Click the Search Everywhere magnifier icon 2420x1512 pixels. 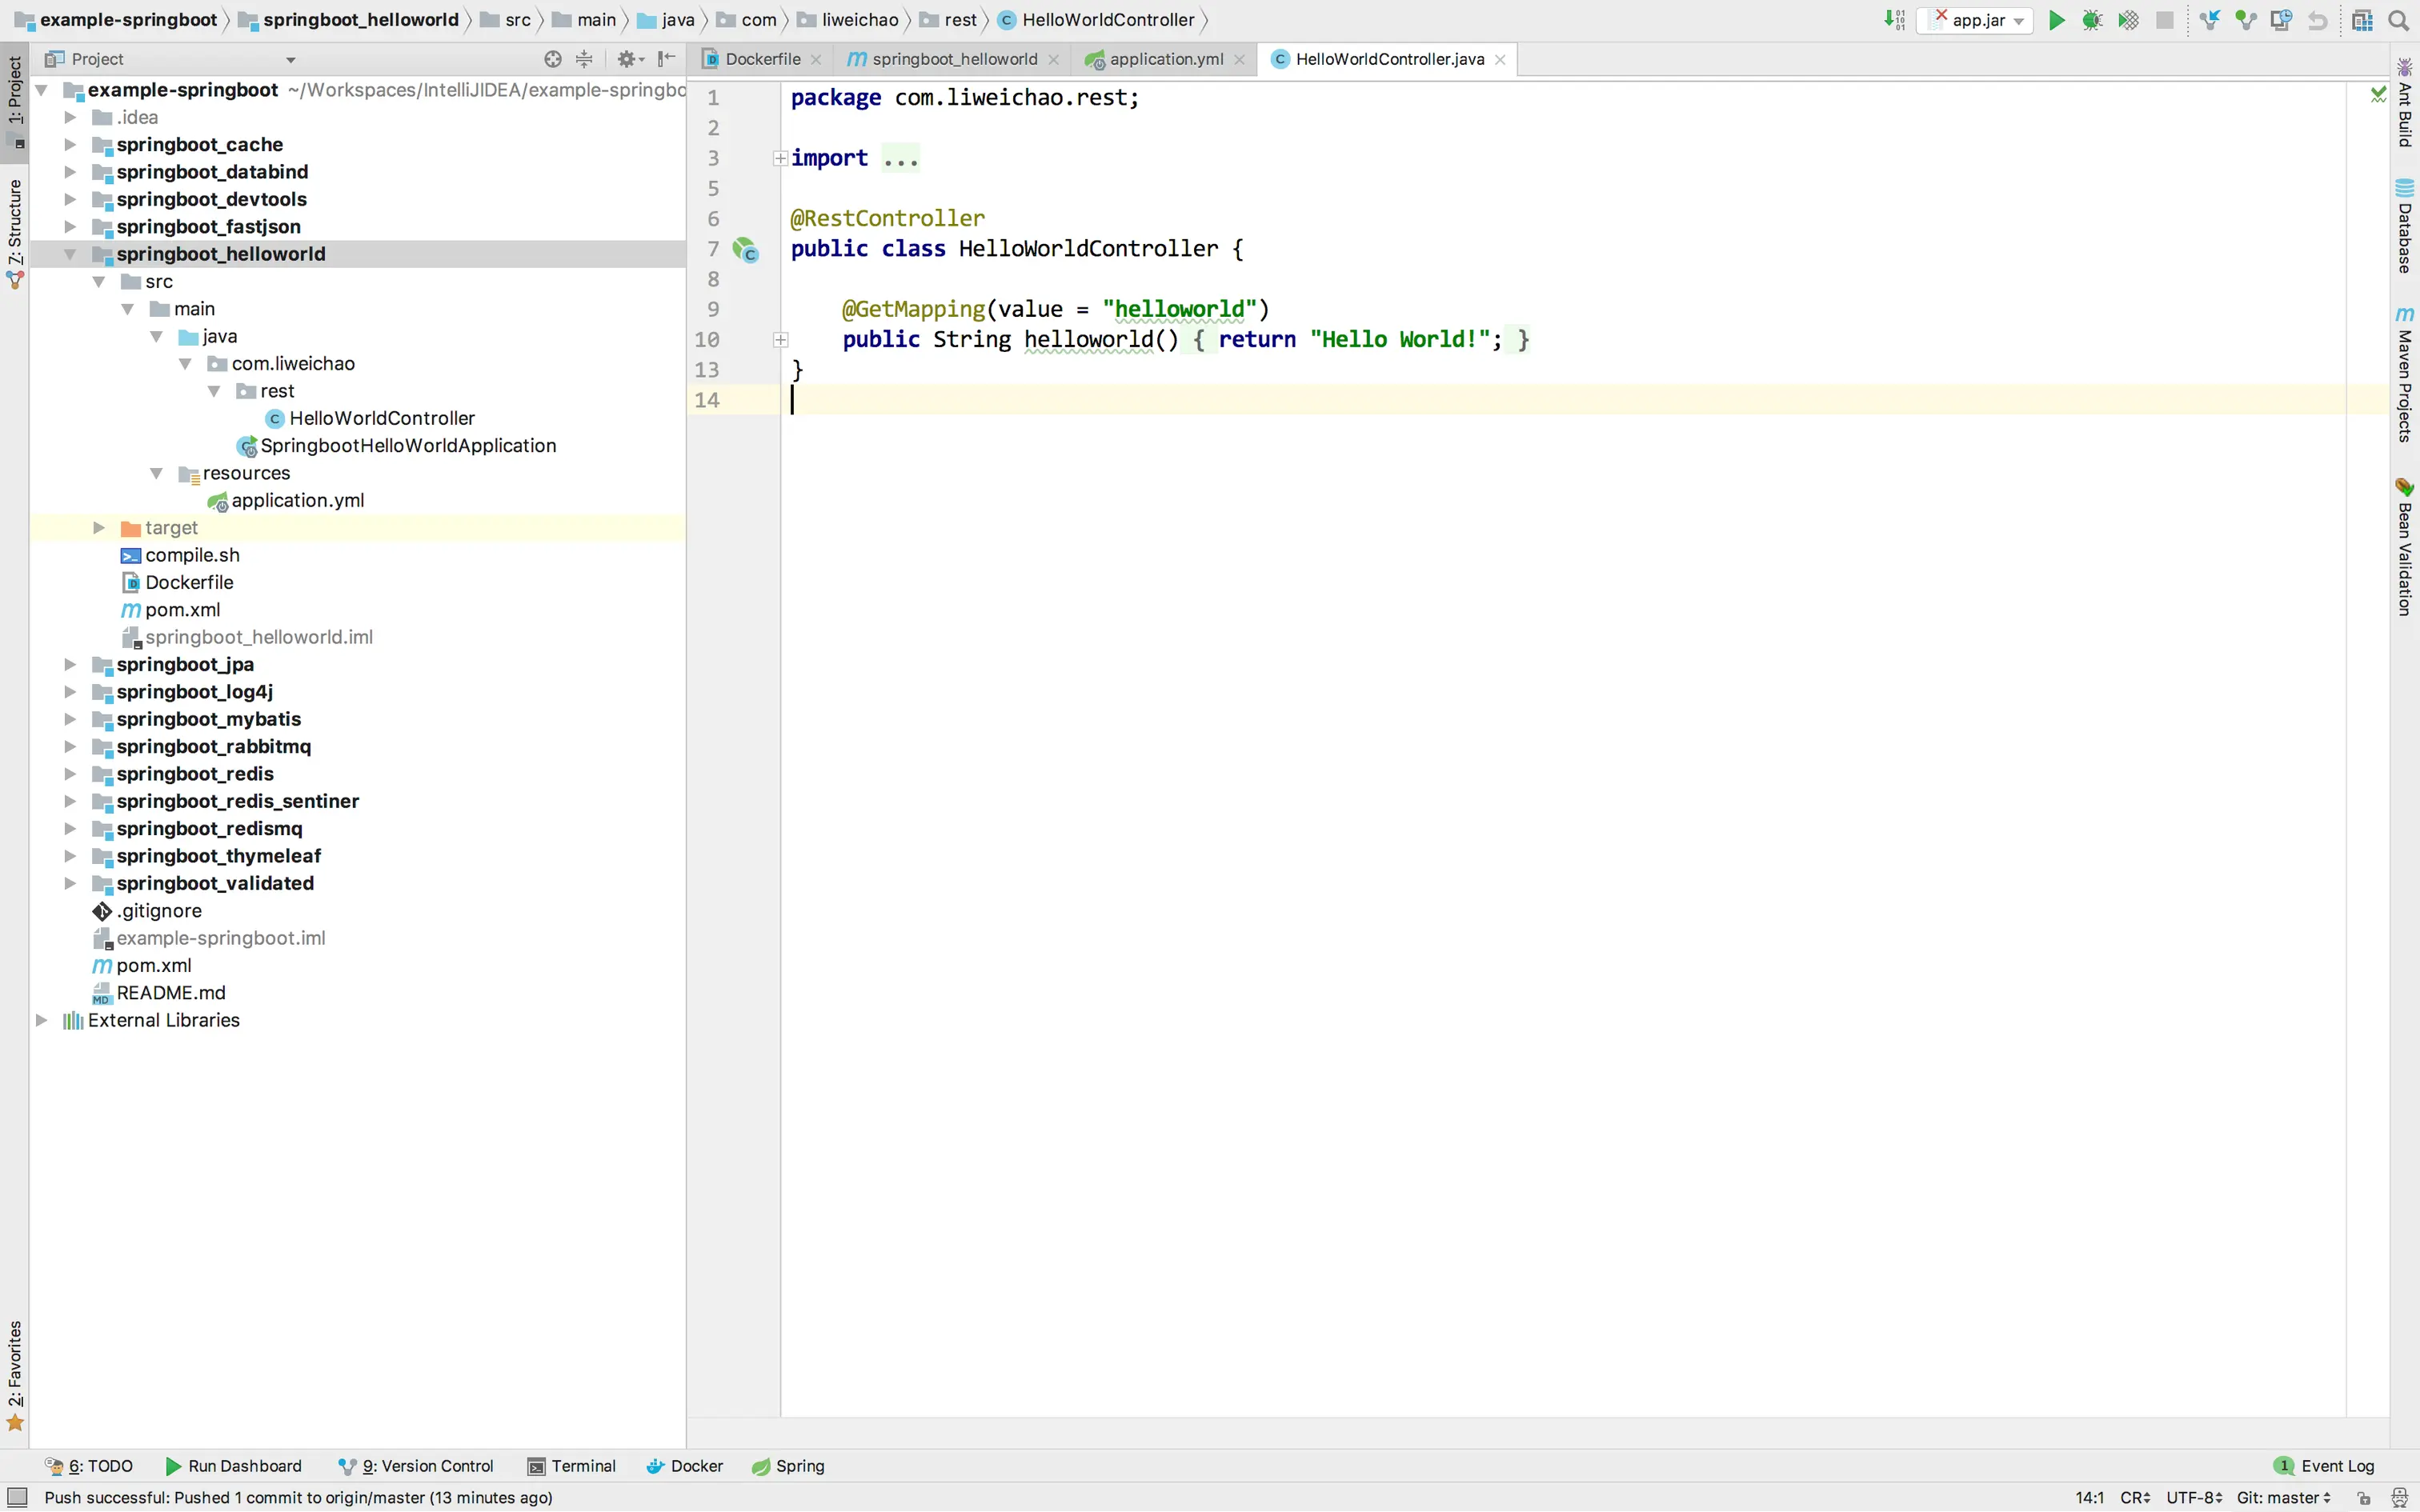(x=2398, y=20)
